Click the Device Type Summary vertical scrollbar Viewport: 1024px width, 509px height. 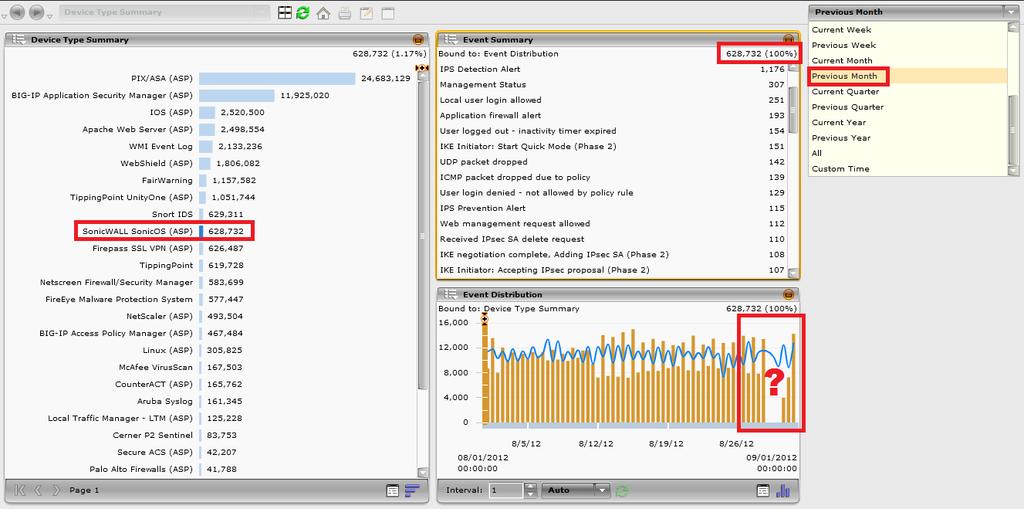click(423, 274)
